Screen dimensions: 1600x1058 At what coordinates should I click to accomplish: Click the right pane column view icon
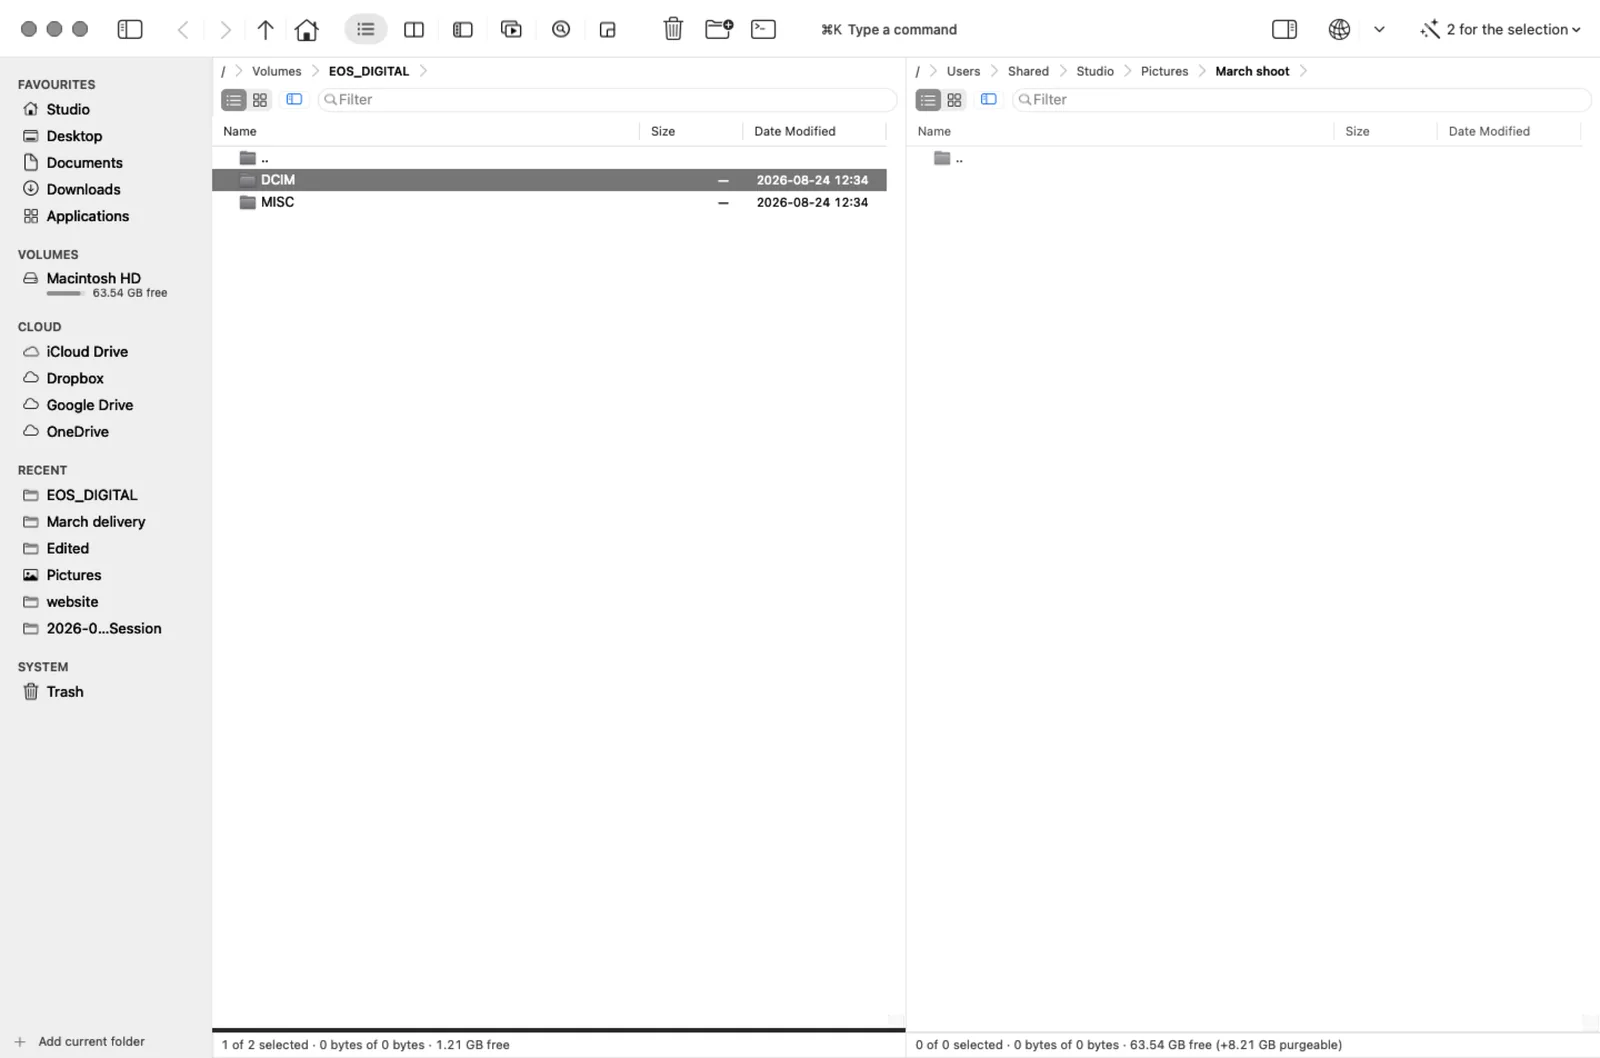pos(989,99)
